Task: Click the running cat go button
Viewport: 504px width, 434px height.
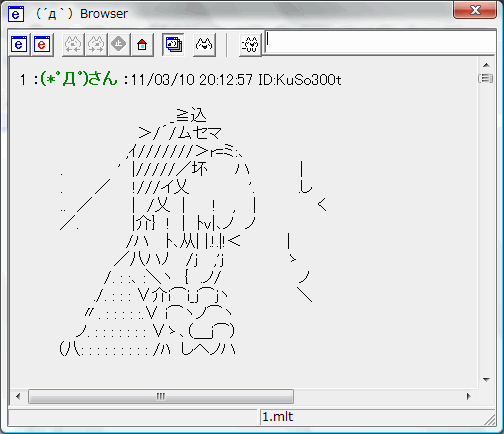Action: pyautogui.click(x=250, y=44)
